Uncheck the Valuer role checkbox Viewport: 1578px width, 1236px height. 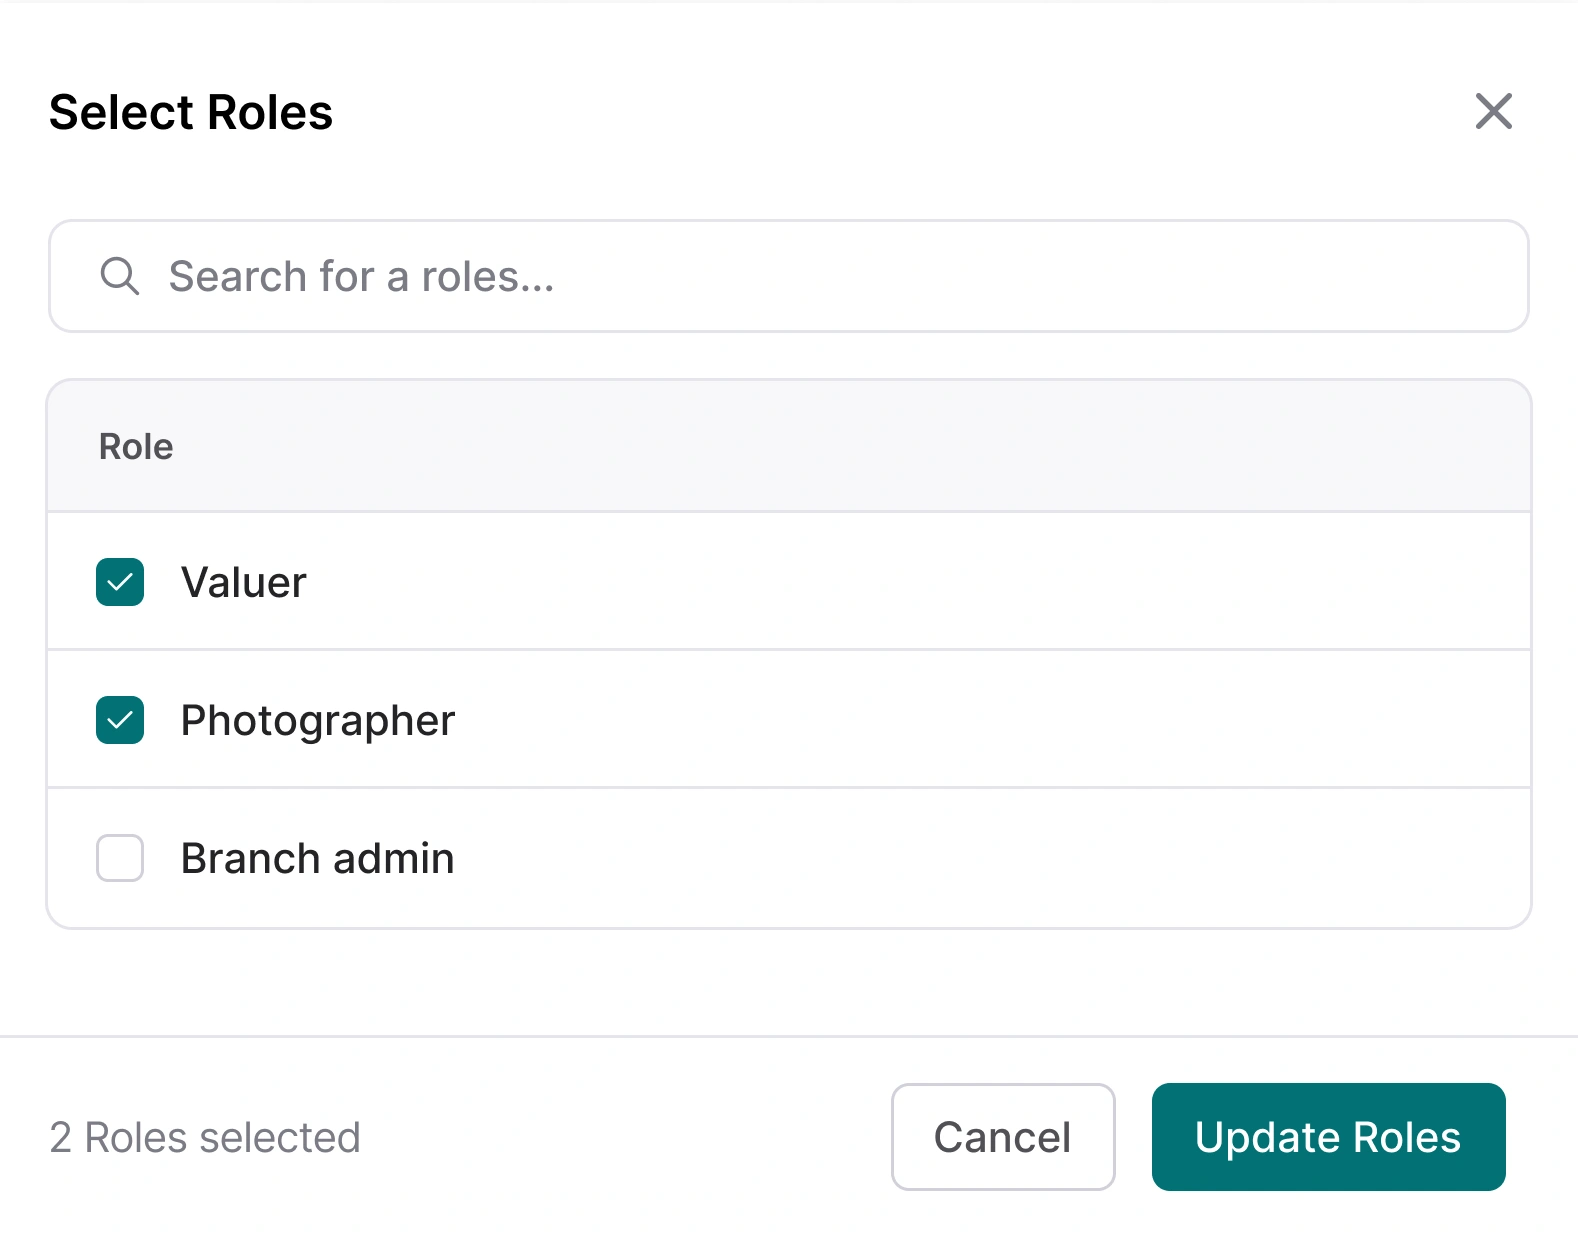point(120,582)
